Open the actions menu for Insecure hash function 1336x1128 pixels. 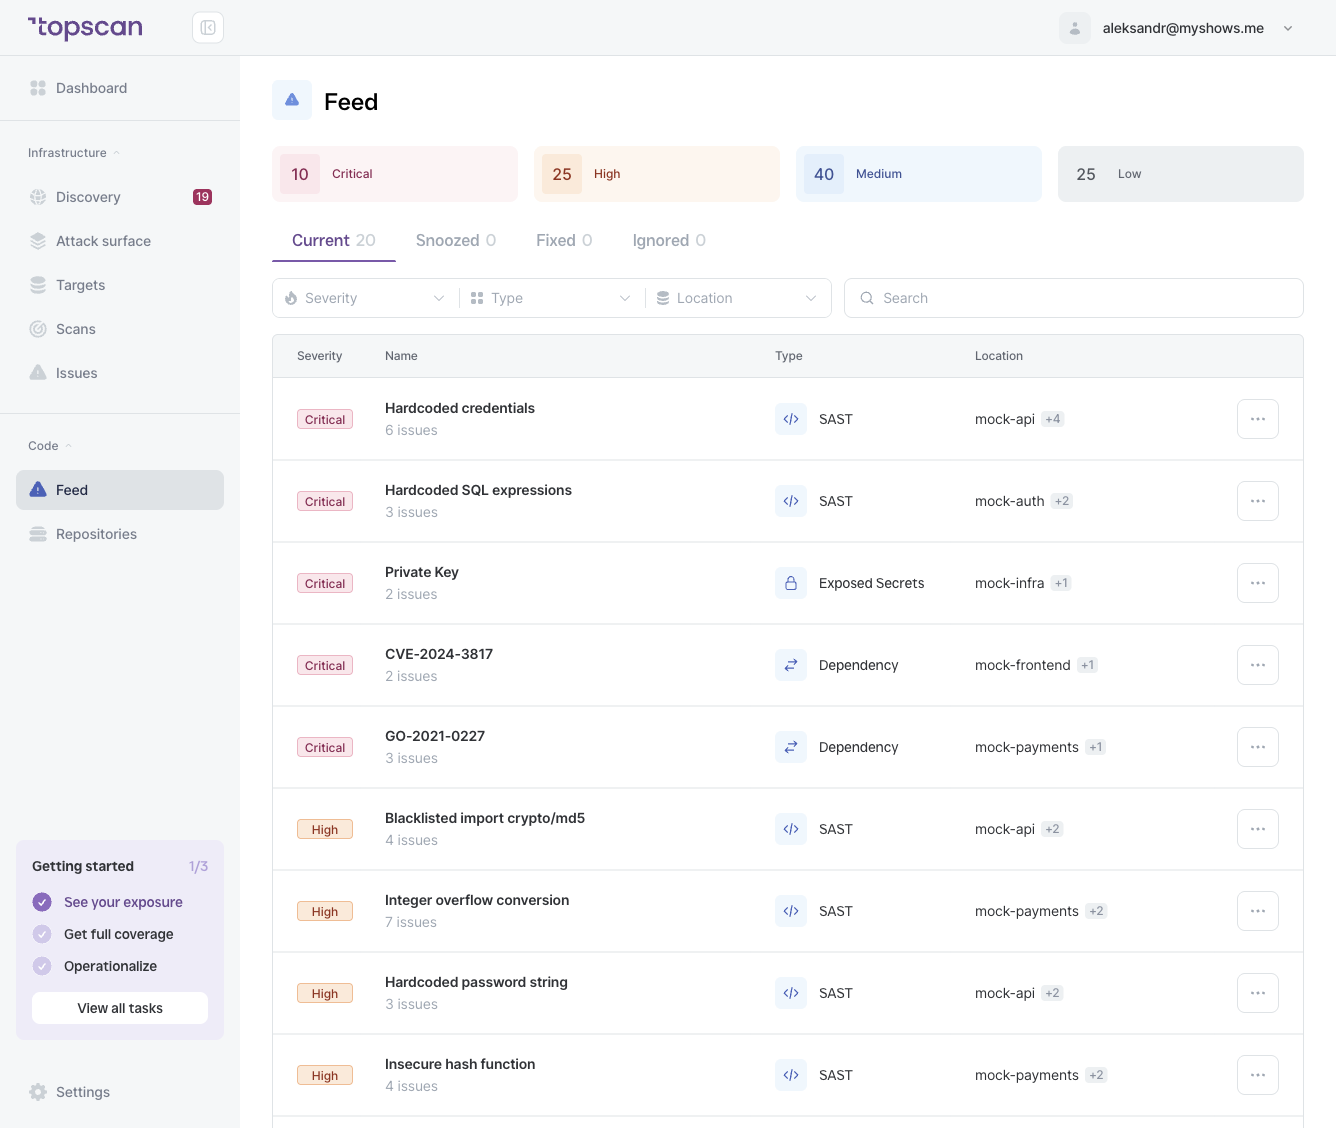(x=1258, y=1075)
